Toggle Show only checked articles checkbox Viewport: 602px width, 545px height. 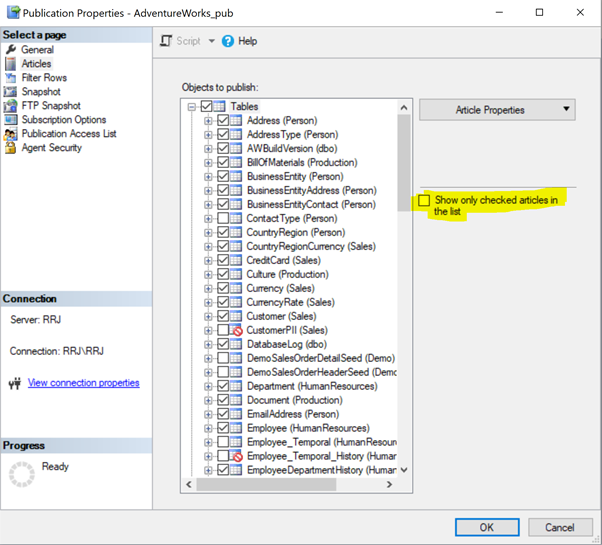pos(424,200)
